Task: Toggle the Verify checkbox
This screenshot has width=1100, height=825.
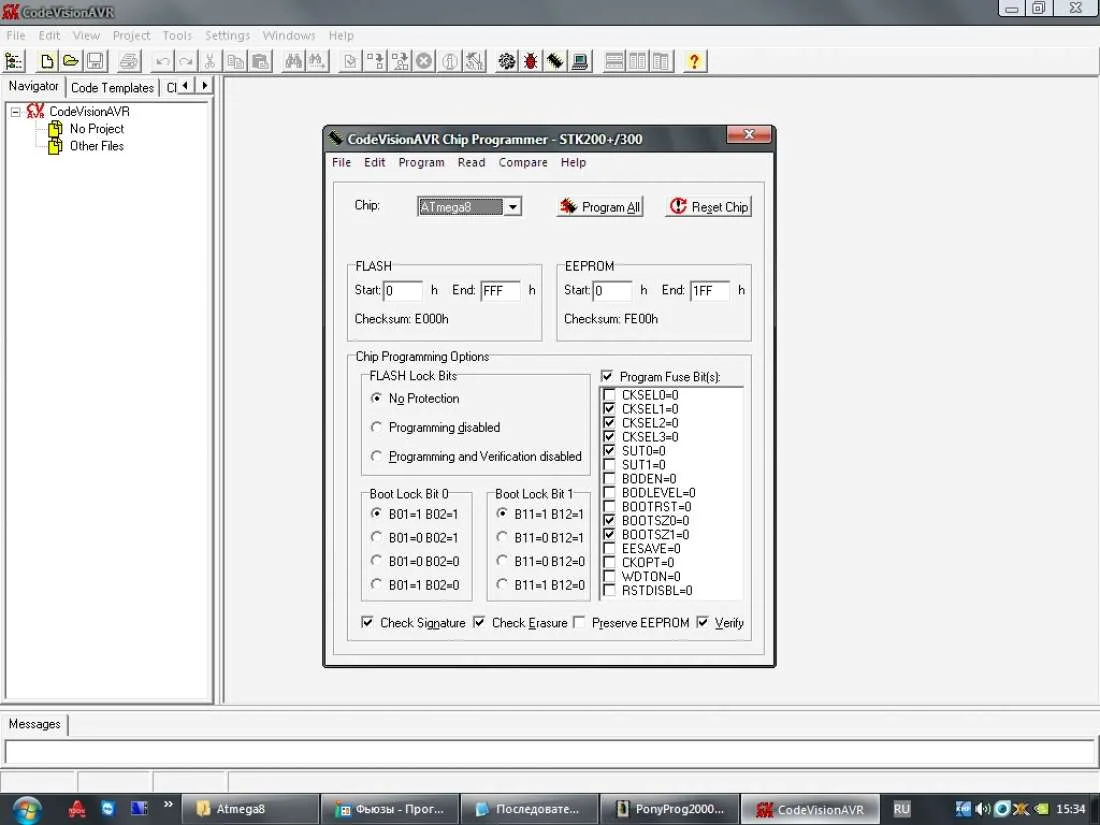Action: (x=702, y=622)
